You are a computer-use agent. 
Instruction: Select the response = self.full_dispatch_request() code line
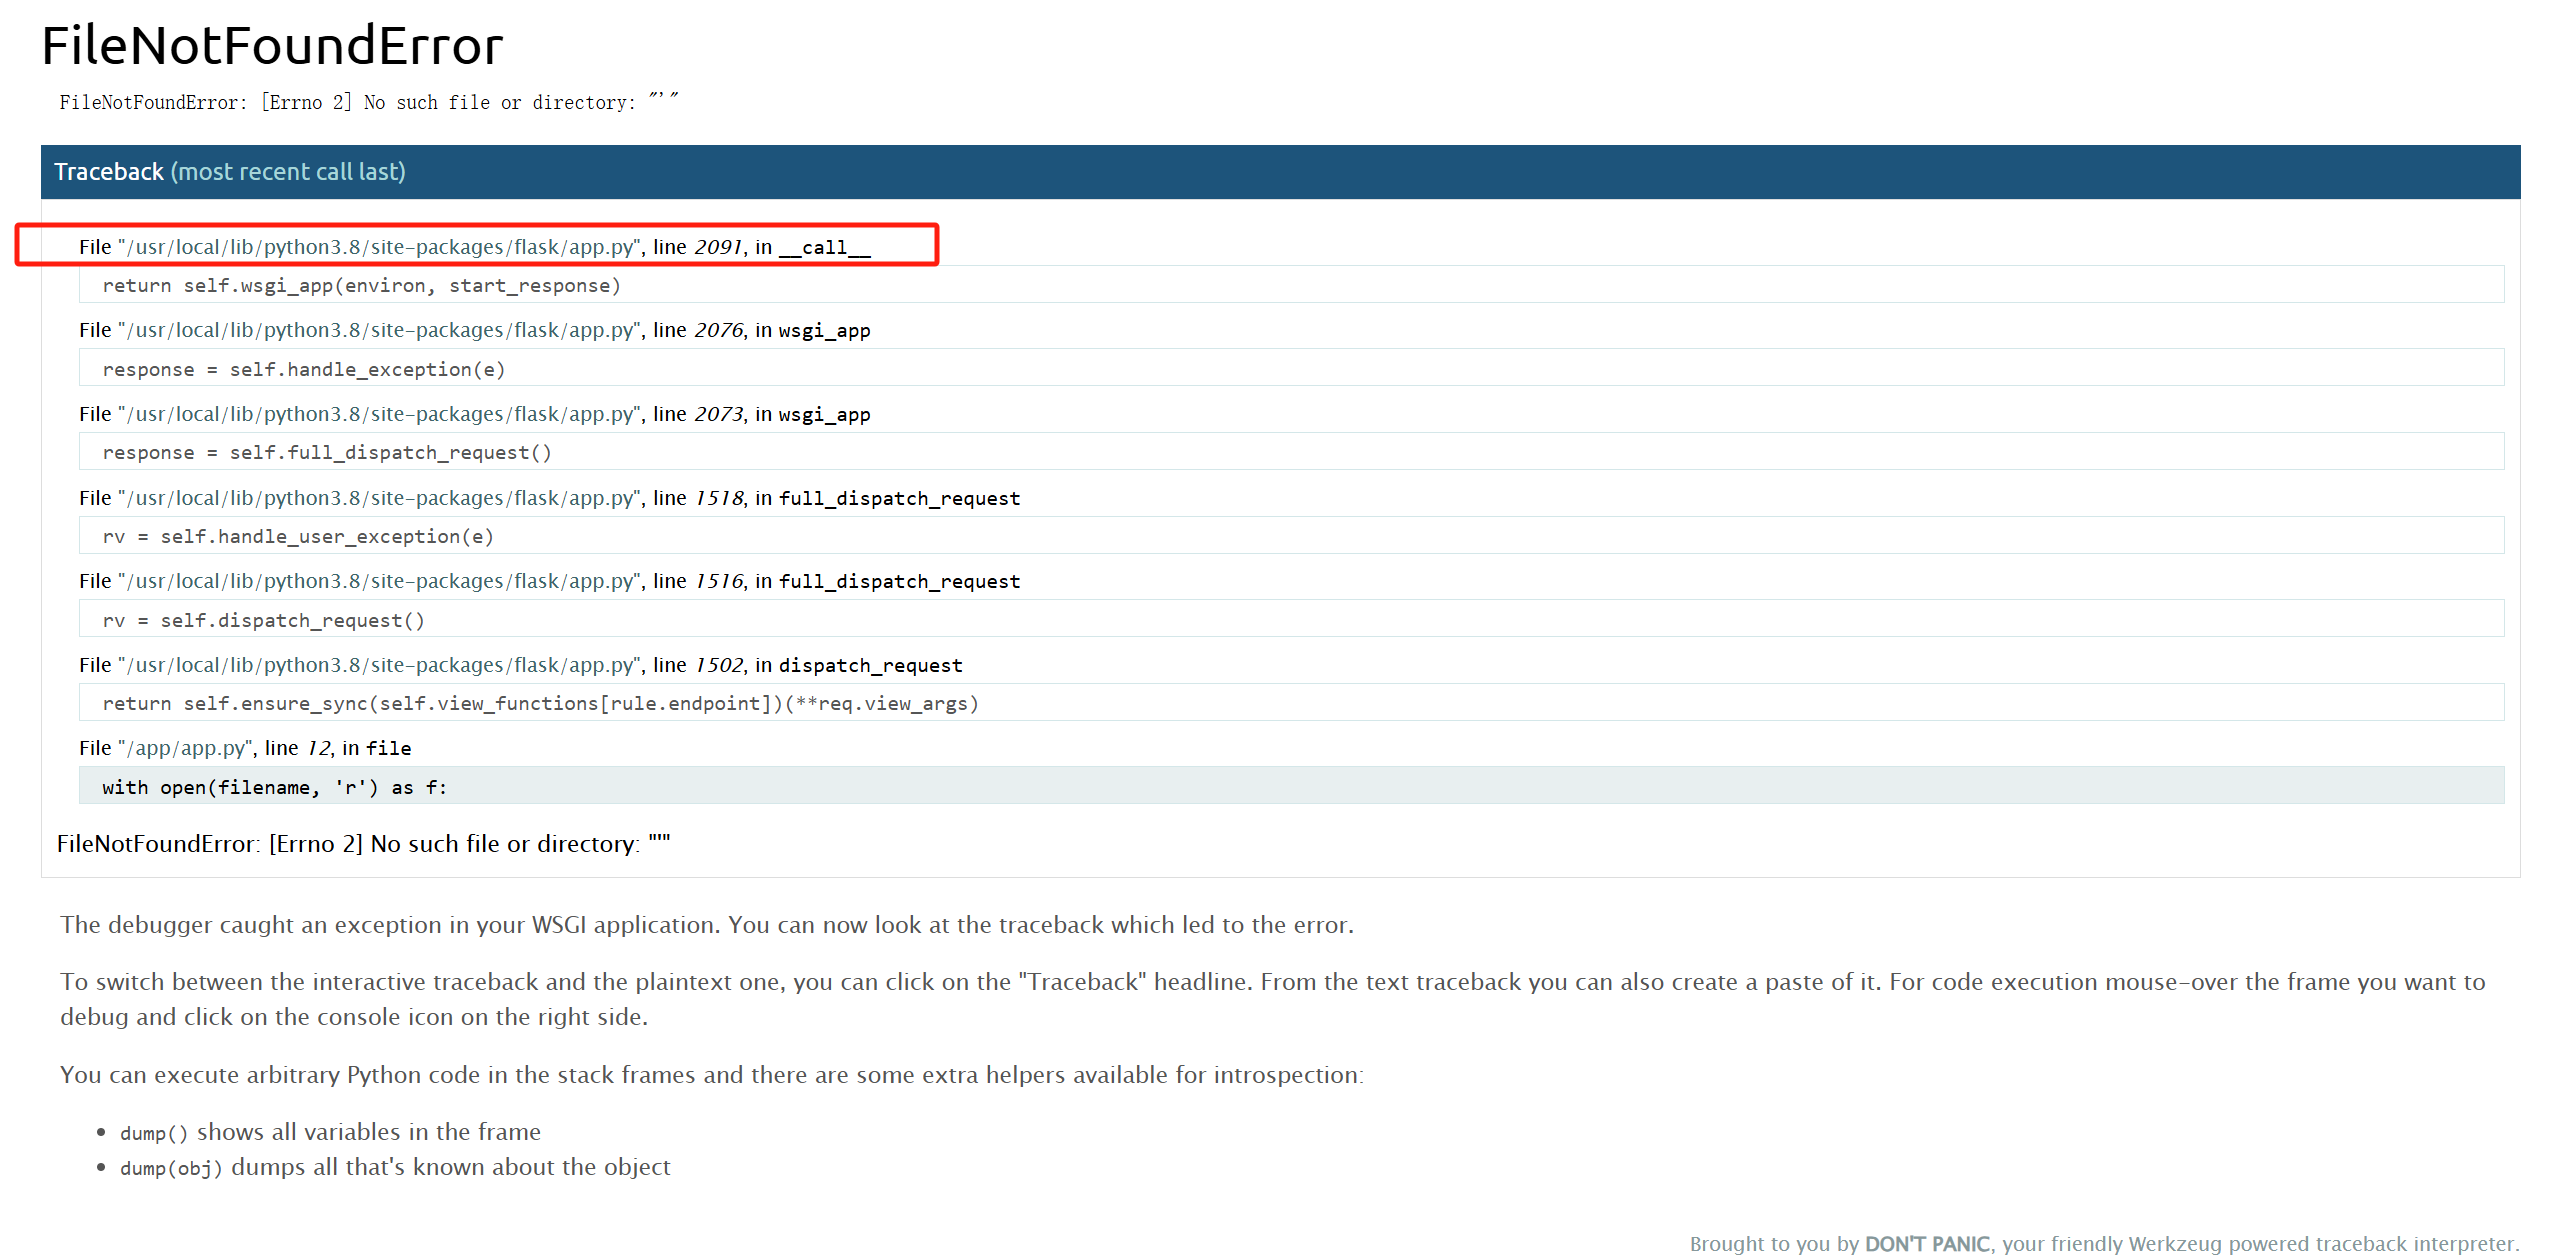point(326,453)
